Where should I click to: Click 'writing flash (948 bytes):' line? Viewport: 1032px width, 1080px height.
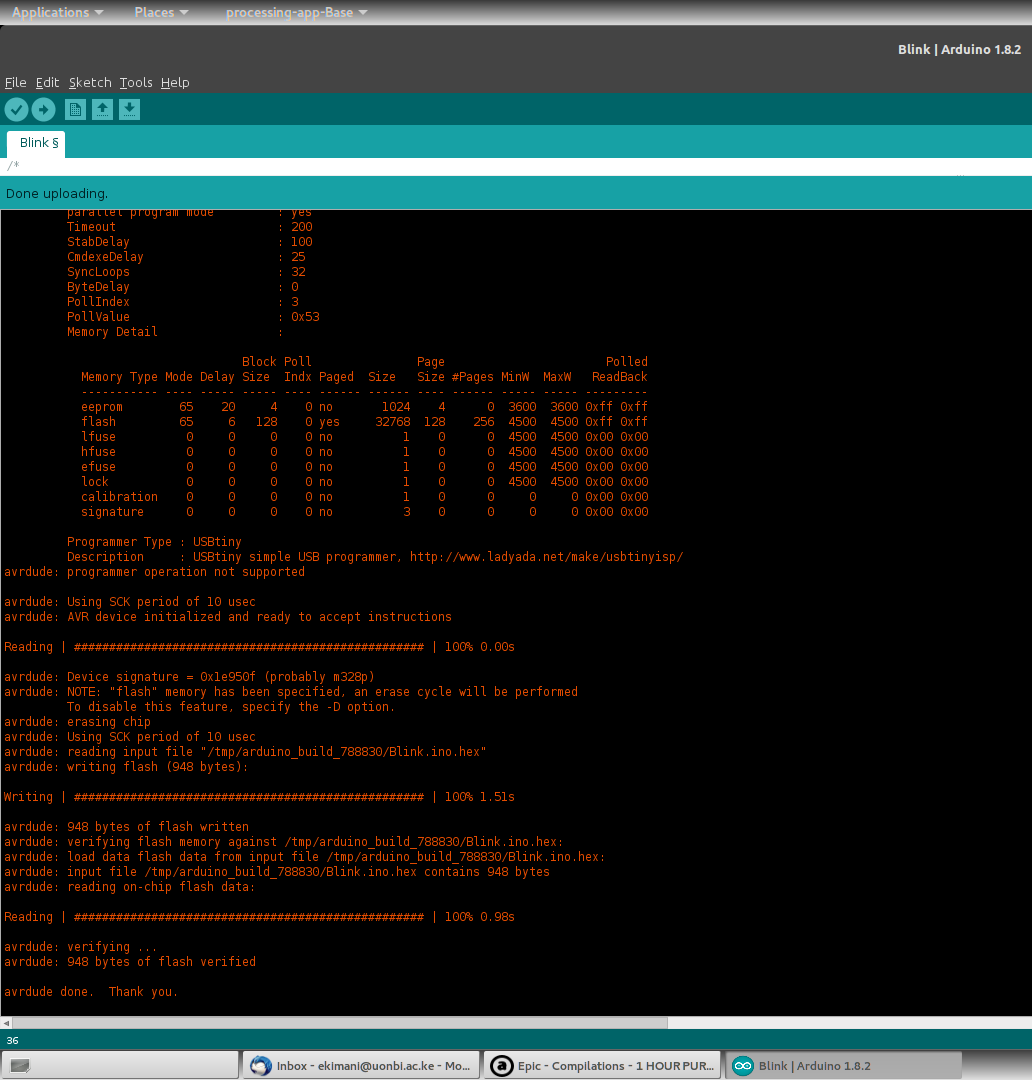pyautogui.click(x=126, y=767)
